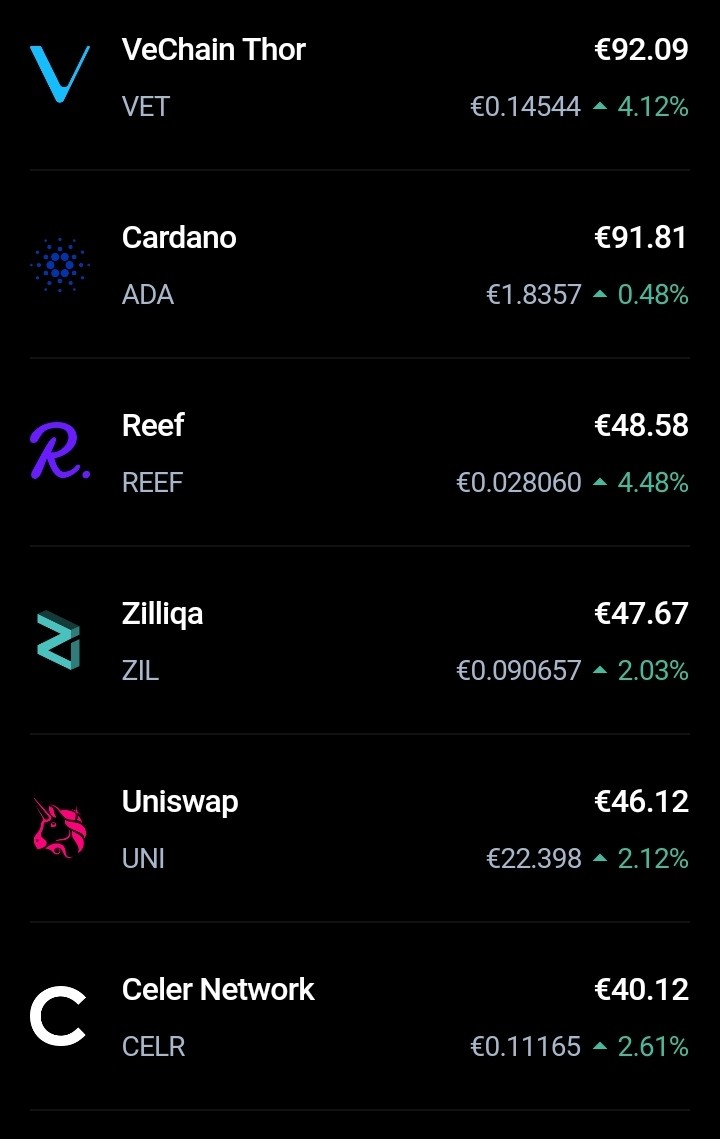Click the green up arrow beside 2.61%
The width and height of the screenshot is (720, 1139).
point(599,1046)
